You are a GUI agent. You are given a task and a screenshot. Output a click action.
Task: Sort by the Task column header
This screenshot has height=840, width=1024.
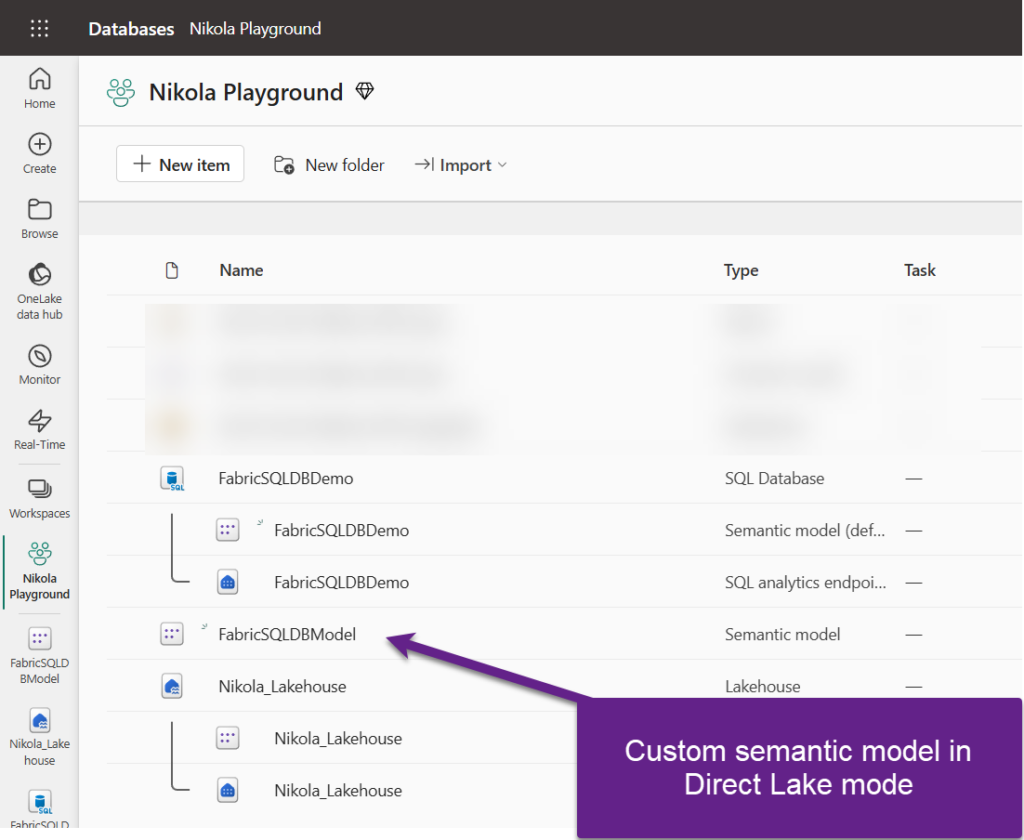(x=920, y=270)
